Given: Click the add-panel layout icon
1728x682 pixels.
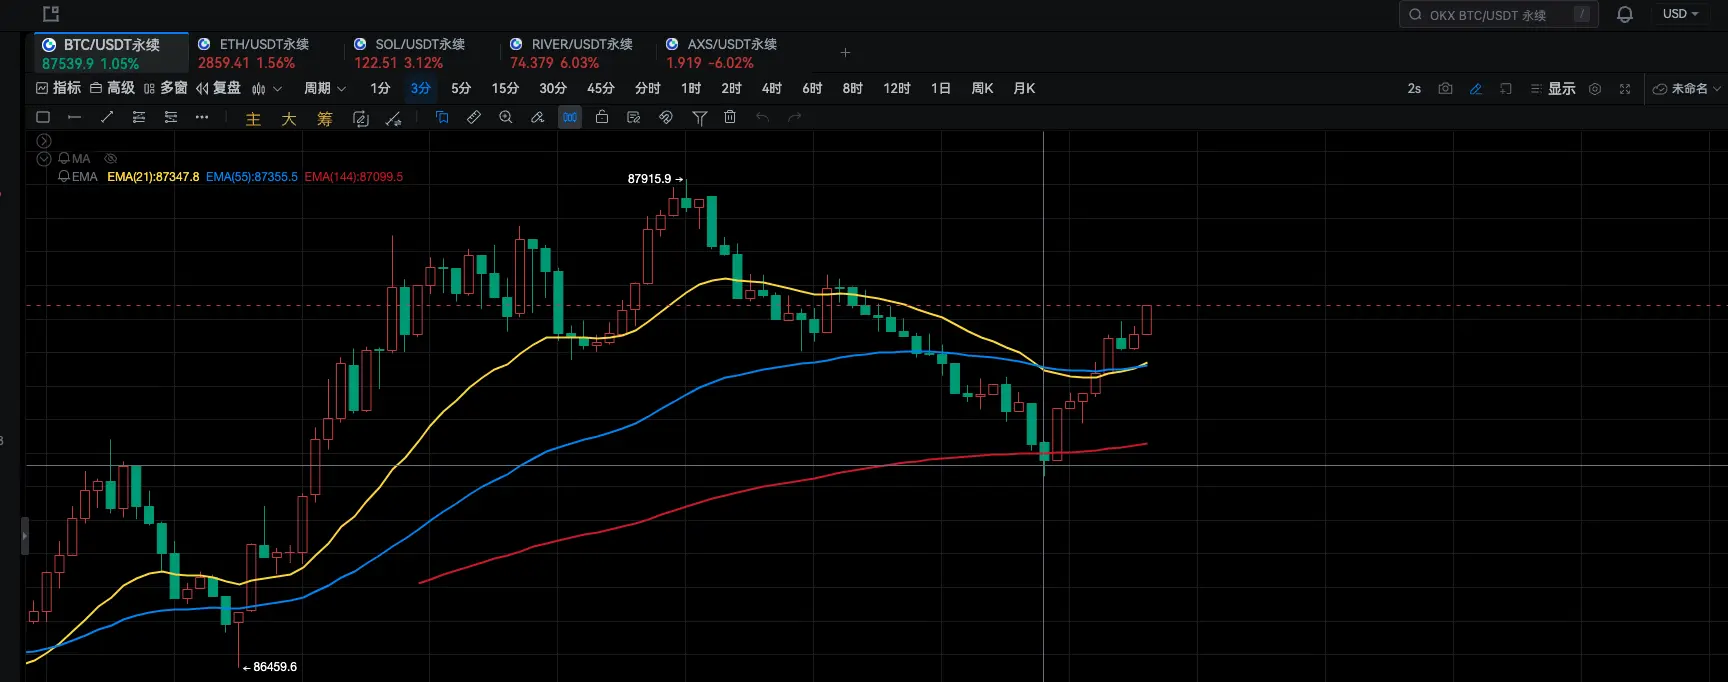Looking at the screenshot, I should point(1506,88).
